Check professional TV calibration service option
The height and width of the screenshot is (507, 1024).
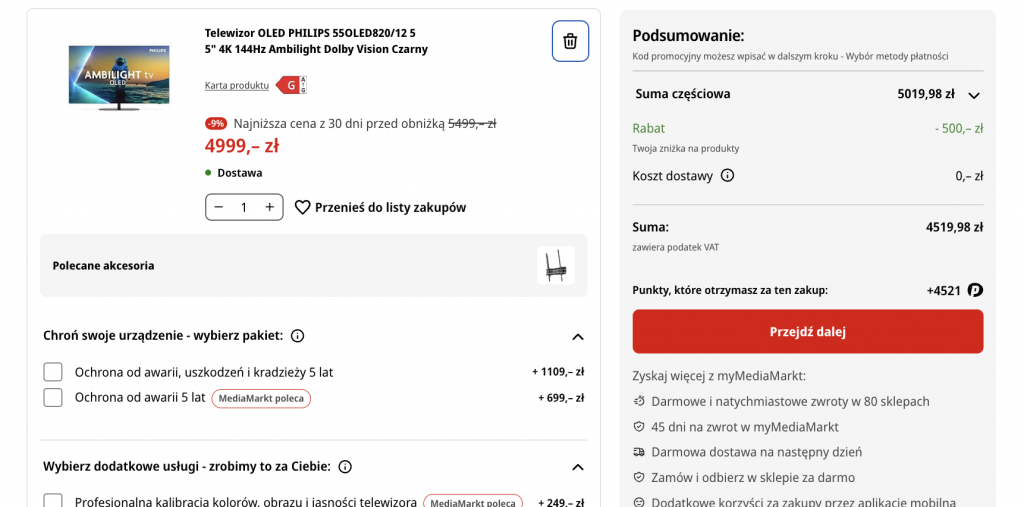point(53,500)
